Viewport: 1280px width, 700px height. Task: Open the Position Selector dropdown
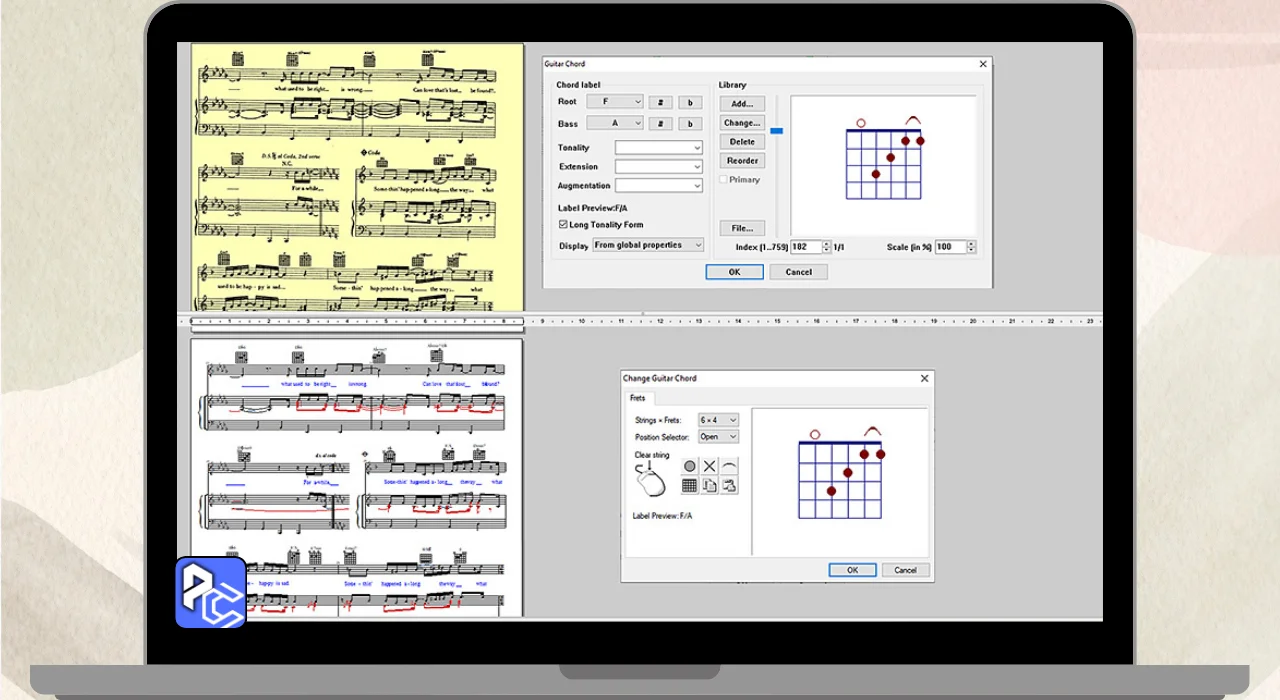(718, 437)
